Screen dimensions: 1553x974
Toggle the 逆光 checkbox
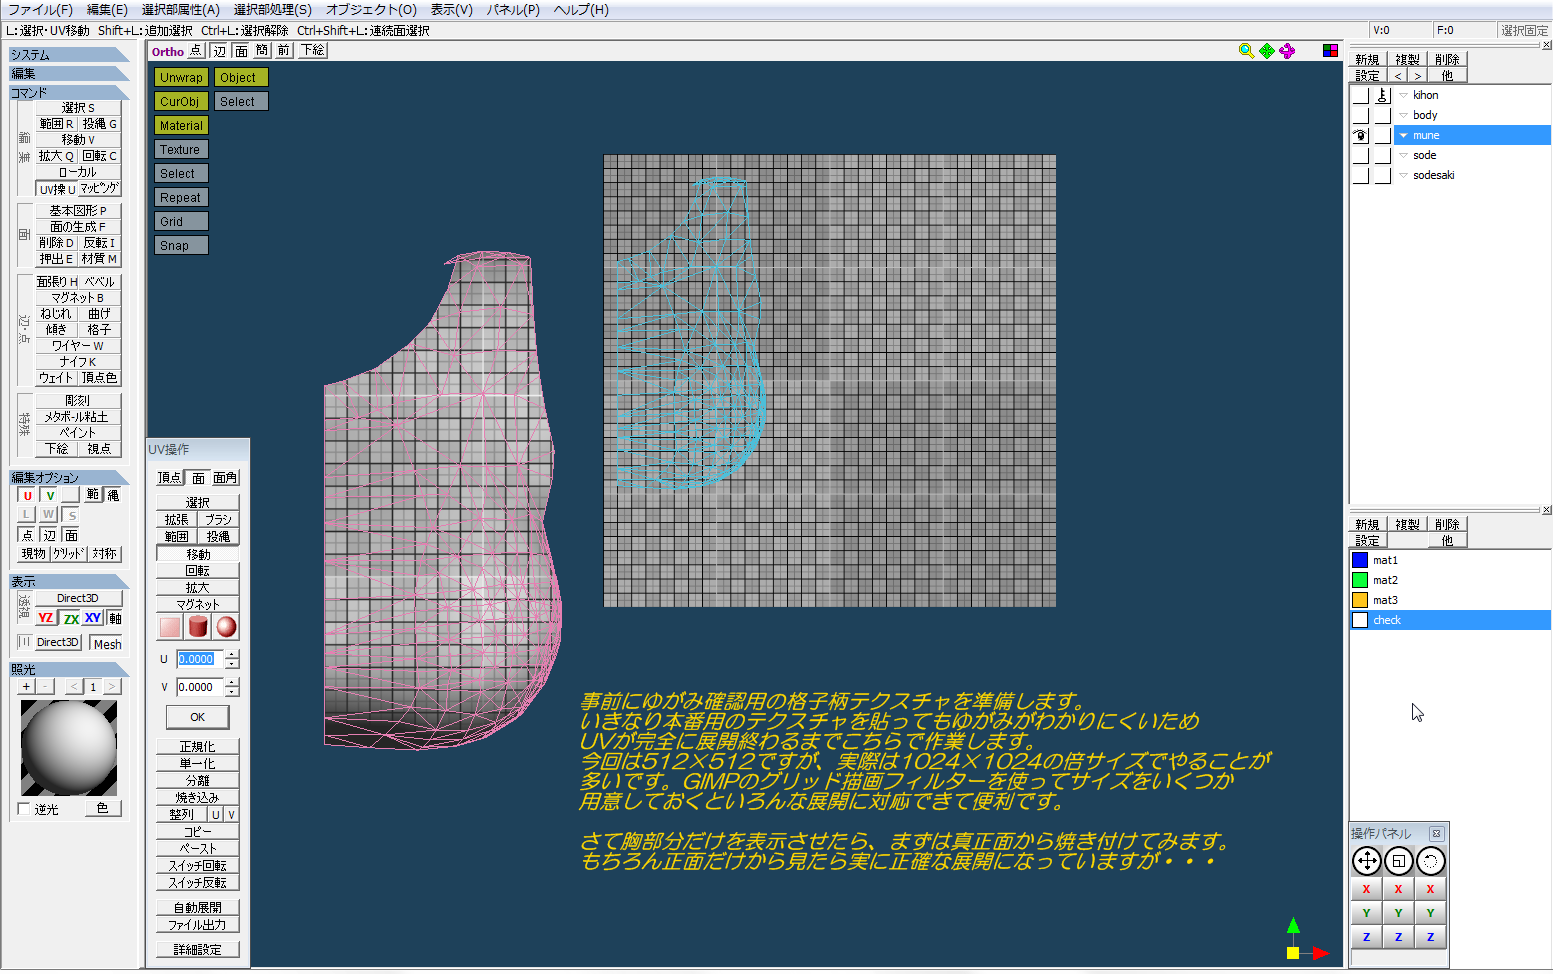click(24, 809)
